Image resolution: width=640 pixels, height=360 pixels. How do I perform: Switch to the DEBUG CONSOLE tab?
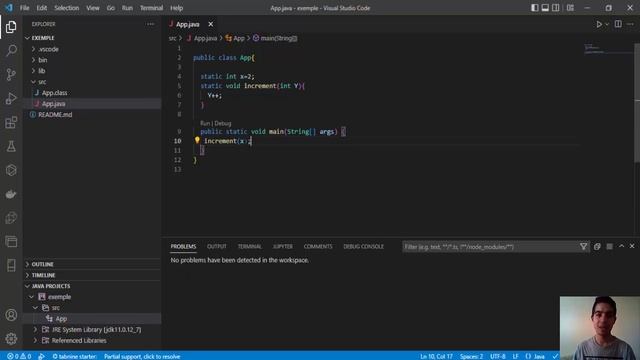[363, 247]
